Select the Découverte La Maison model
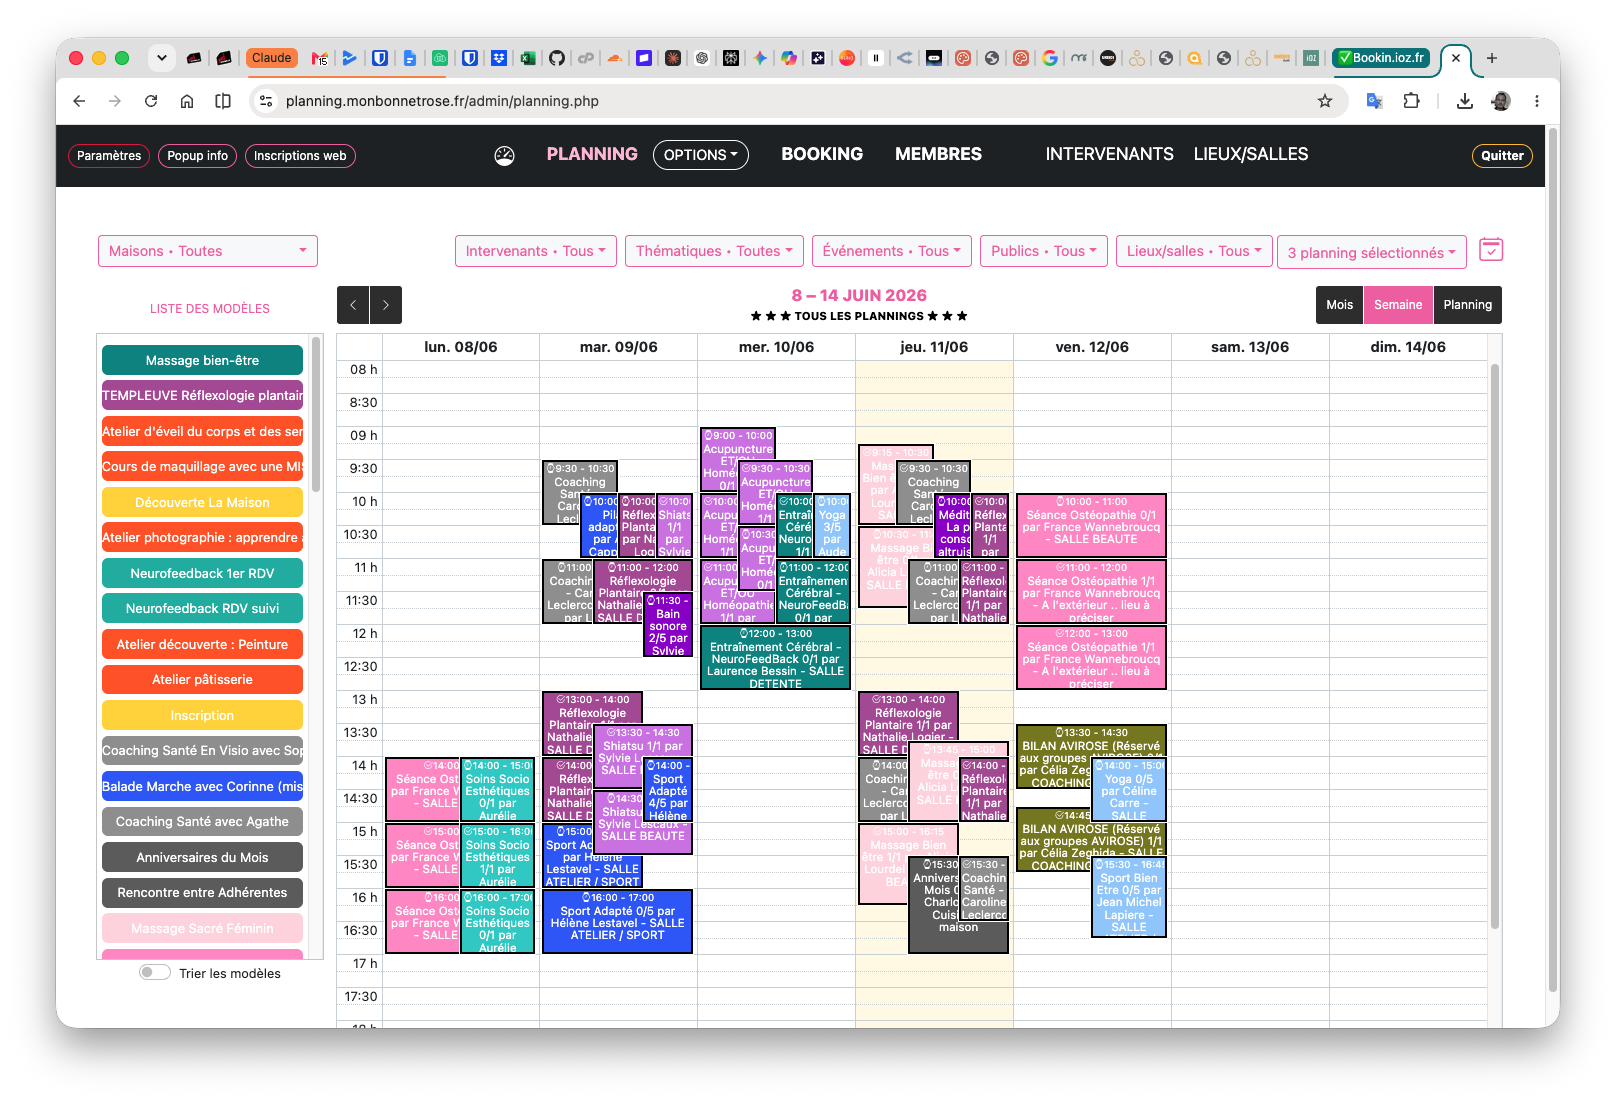This screenshot has height=1102, width=1616. (202, 502)
